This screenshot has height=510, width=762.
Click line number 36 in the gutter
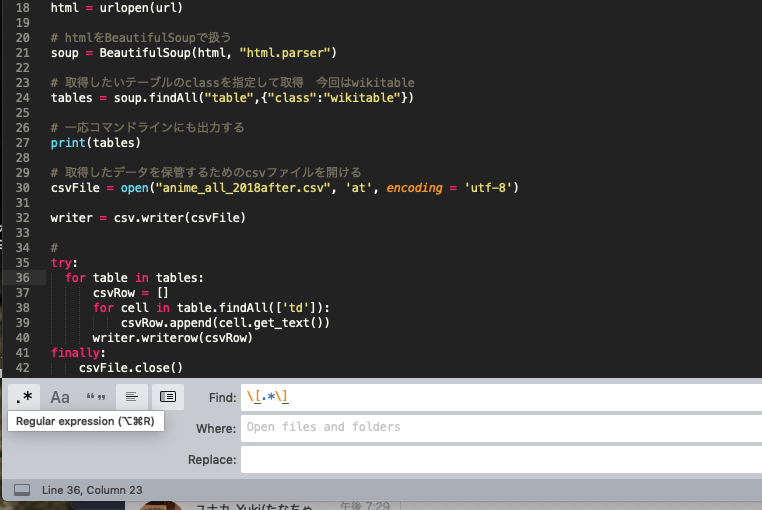coord(24,277)
